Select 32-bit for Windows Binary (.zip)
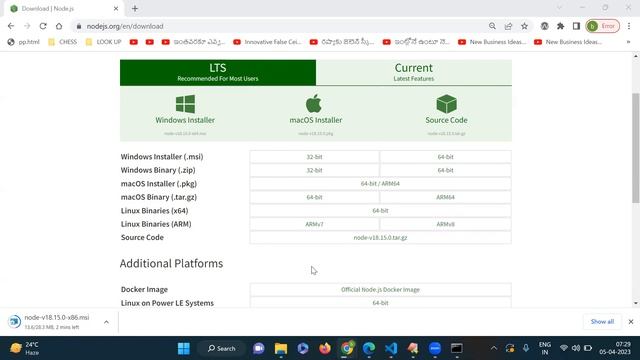Image resolution: width=640 pixels, height=360 pixels. point(314,170)
